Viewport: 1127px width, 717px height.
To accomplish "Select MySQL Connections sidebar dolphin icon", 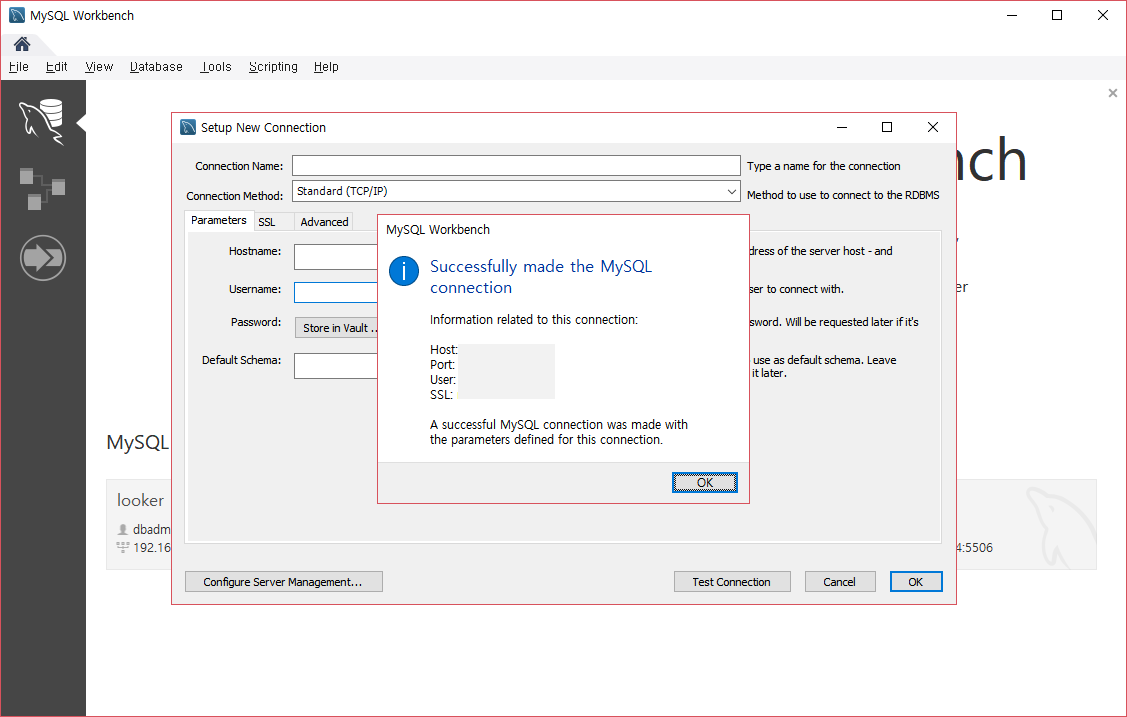I will click(x=42, y=122).
